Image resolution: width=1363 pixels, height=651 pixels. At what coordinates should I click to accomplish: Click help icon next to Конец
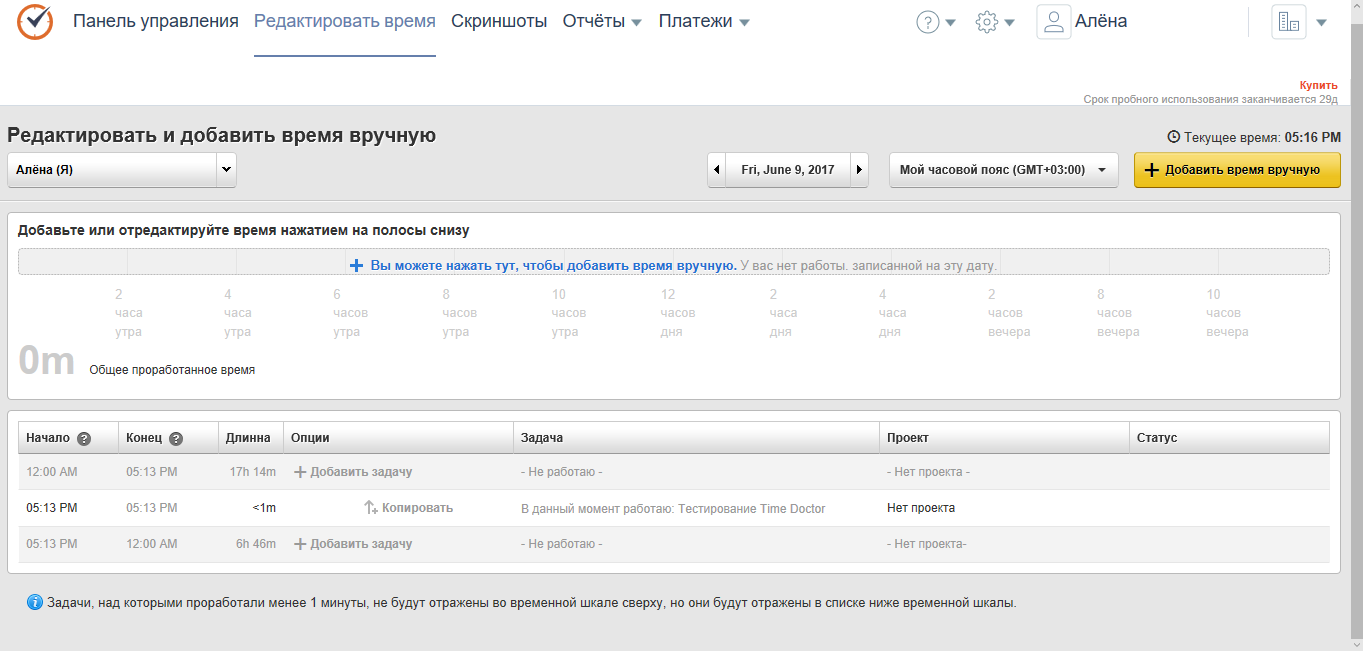pos(176,438)
